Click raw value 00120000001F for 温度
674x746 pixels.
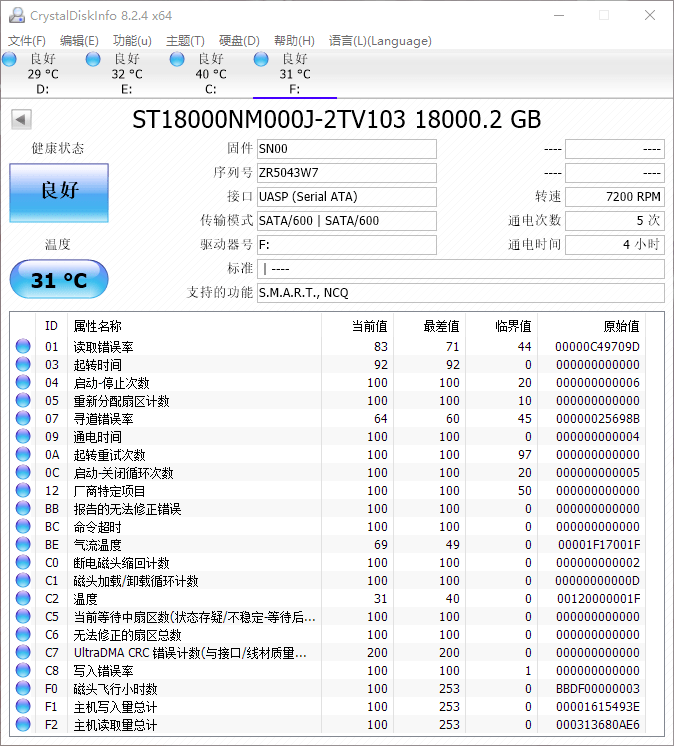click(599, 599)
